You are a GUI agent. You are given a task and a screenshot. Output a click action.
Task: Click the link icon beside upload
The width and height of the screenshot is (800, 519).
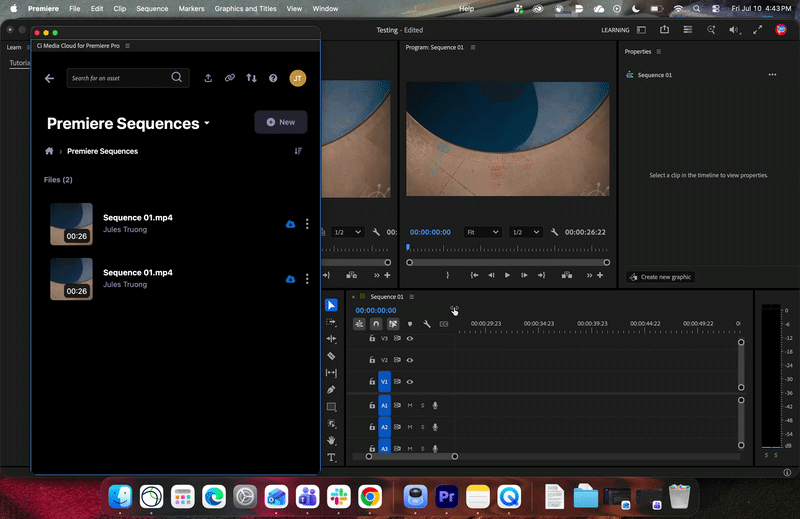[230, 78]
